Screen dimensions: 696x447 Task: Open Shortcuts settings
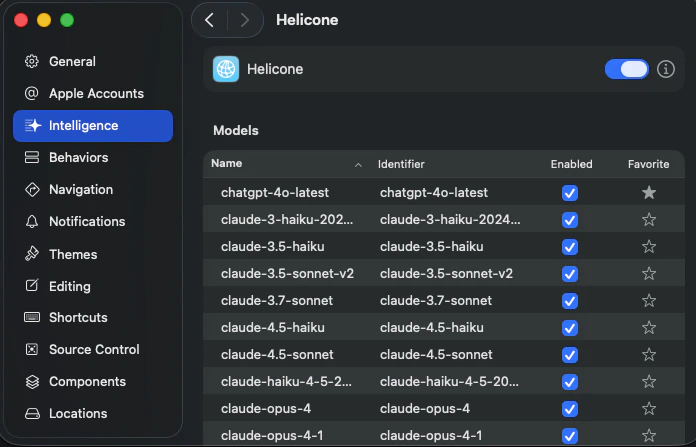pyautogui.click(x=93, y=317)
